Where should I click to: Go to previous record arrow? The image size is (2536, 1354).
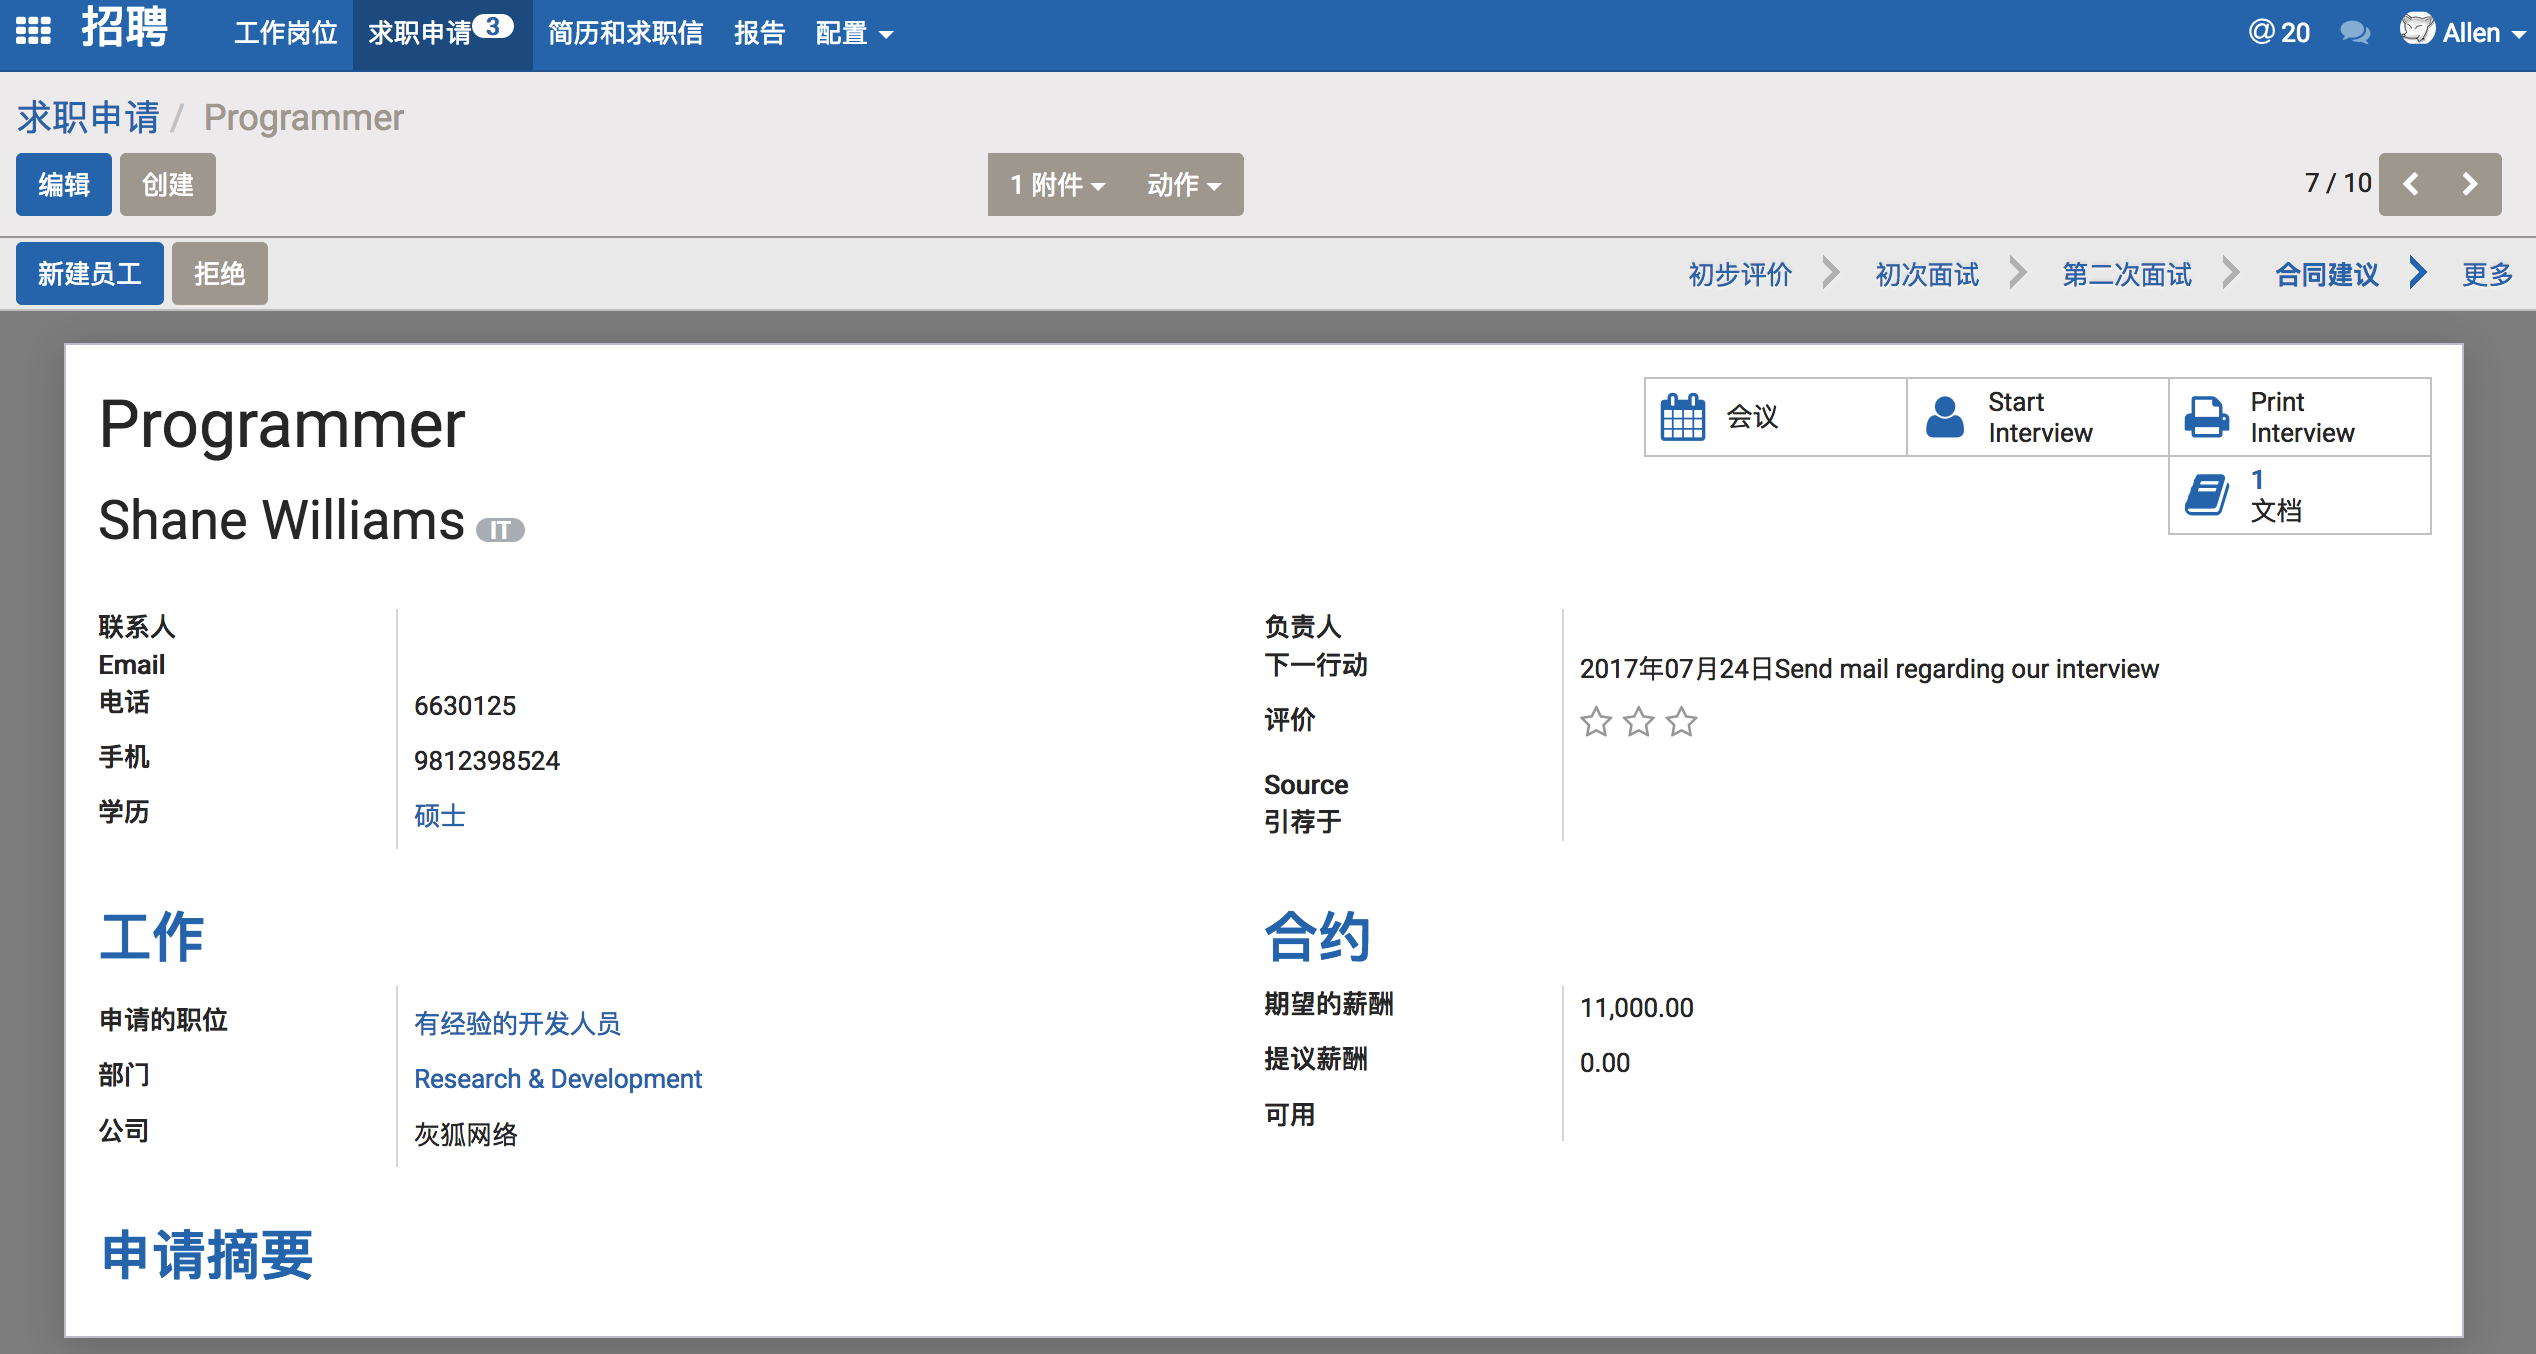click(2411, 184)
